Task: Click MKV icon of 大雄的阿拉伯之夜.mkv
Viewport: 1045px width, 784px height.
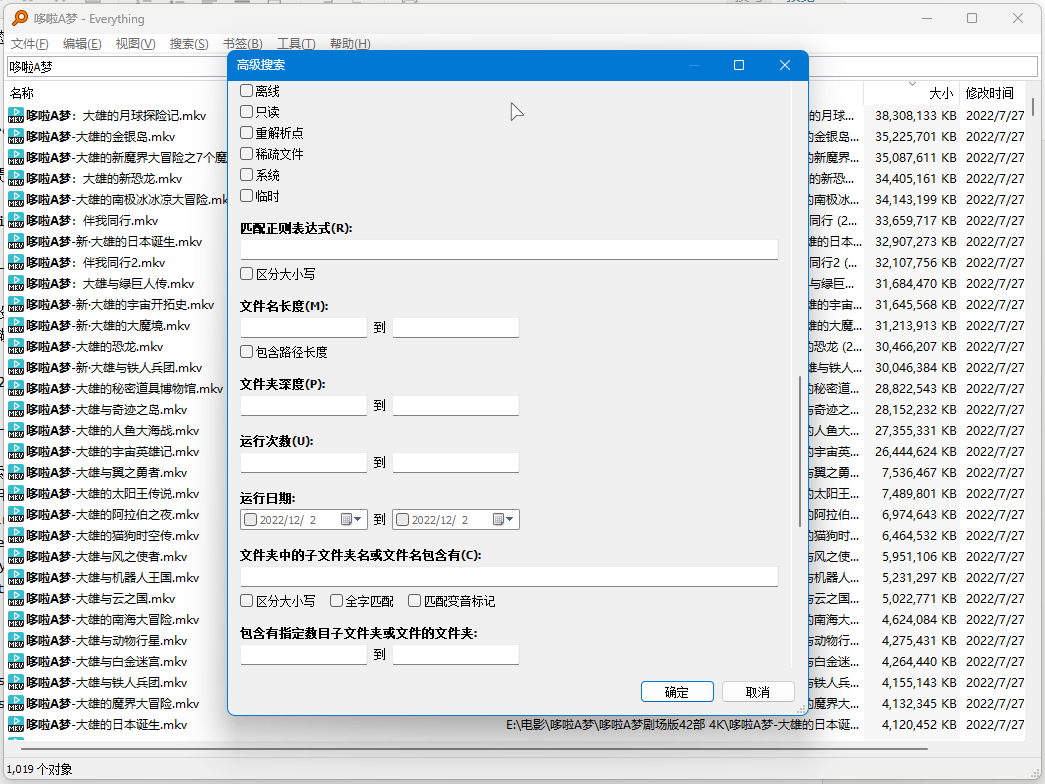Action: pos(16,515)
